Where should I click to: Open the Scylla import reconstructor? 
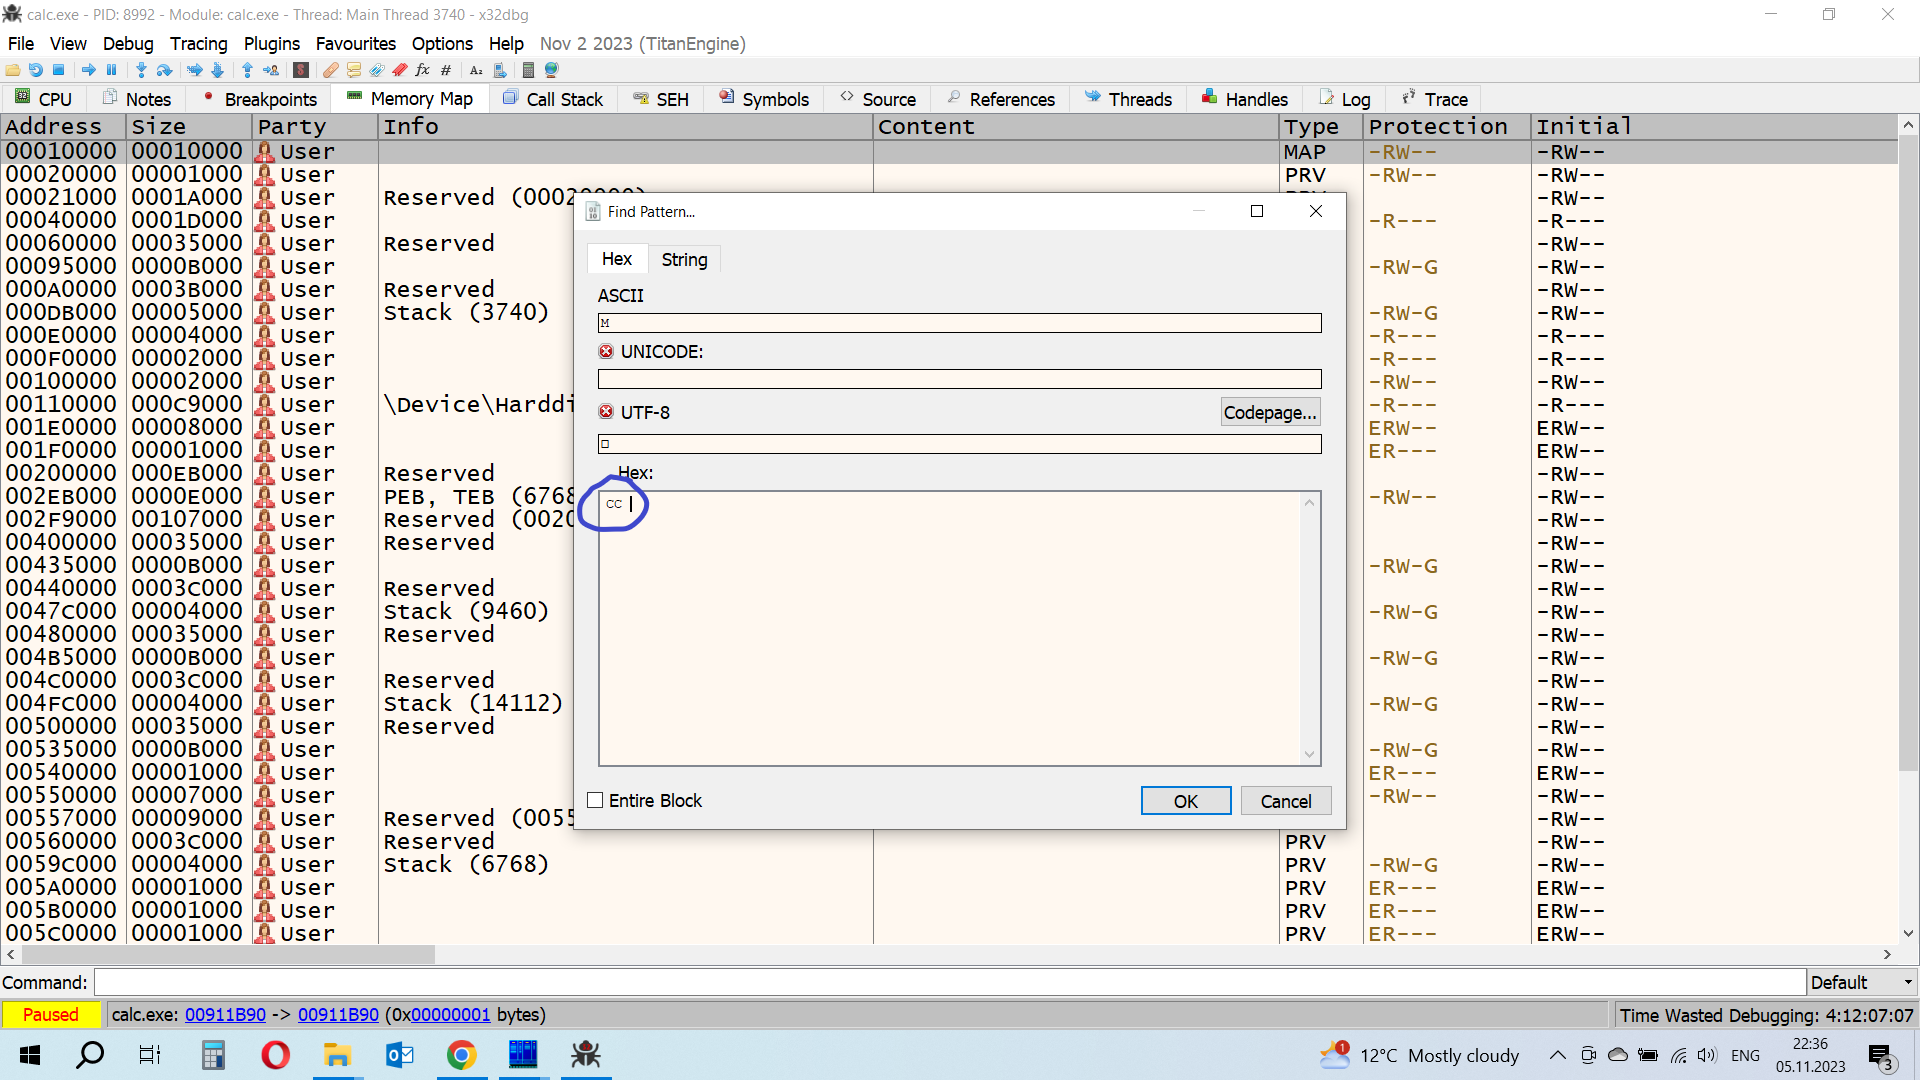coord(301,70)
